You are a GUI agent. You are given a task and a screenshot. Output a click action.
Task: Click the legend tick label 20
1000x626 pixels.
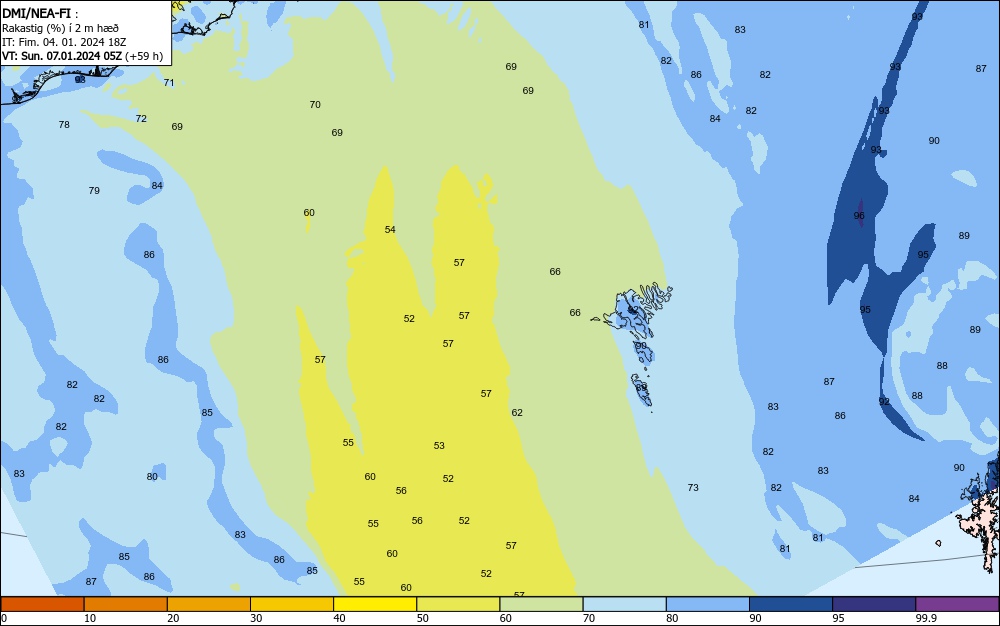point(173,618)
